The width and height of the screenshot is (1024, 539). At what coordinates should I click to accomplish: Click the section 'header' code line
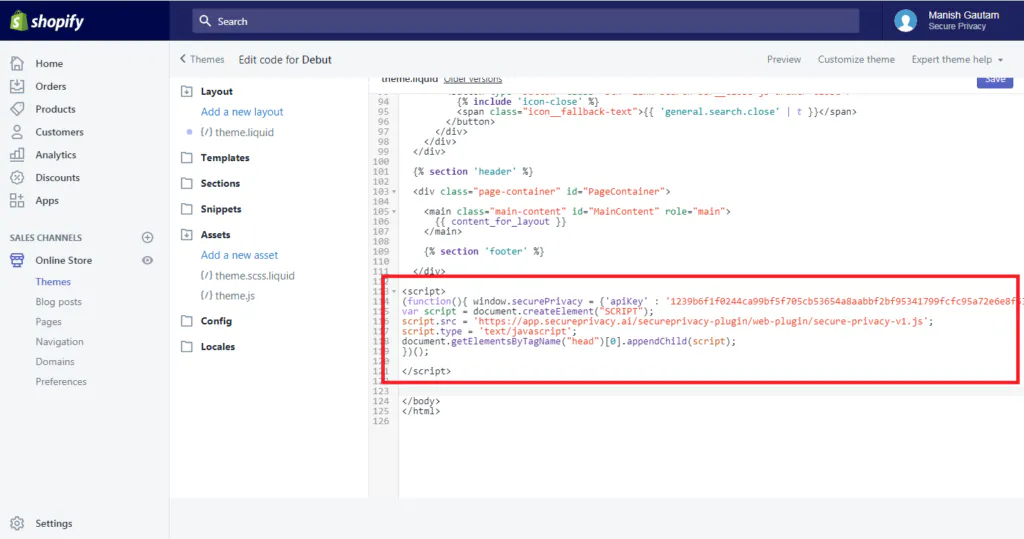click(473, 171)
